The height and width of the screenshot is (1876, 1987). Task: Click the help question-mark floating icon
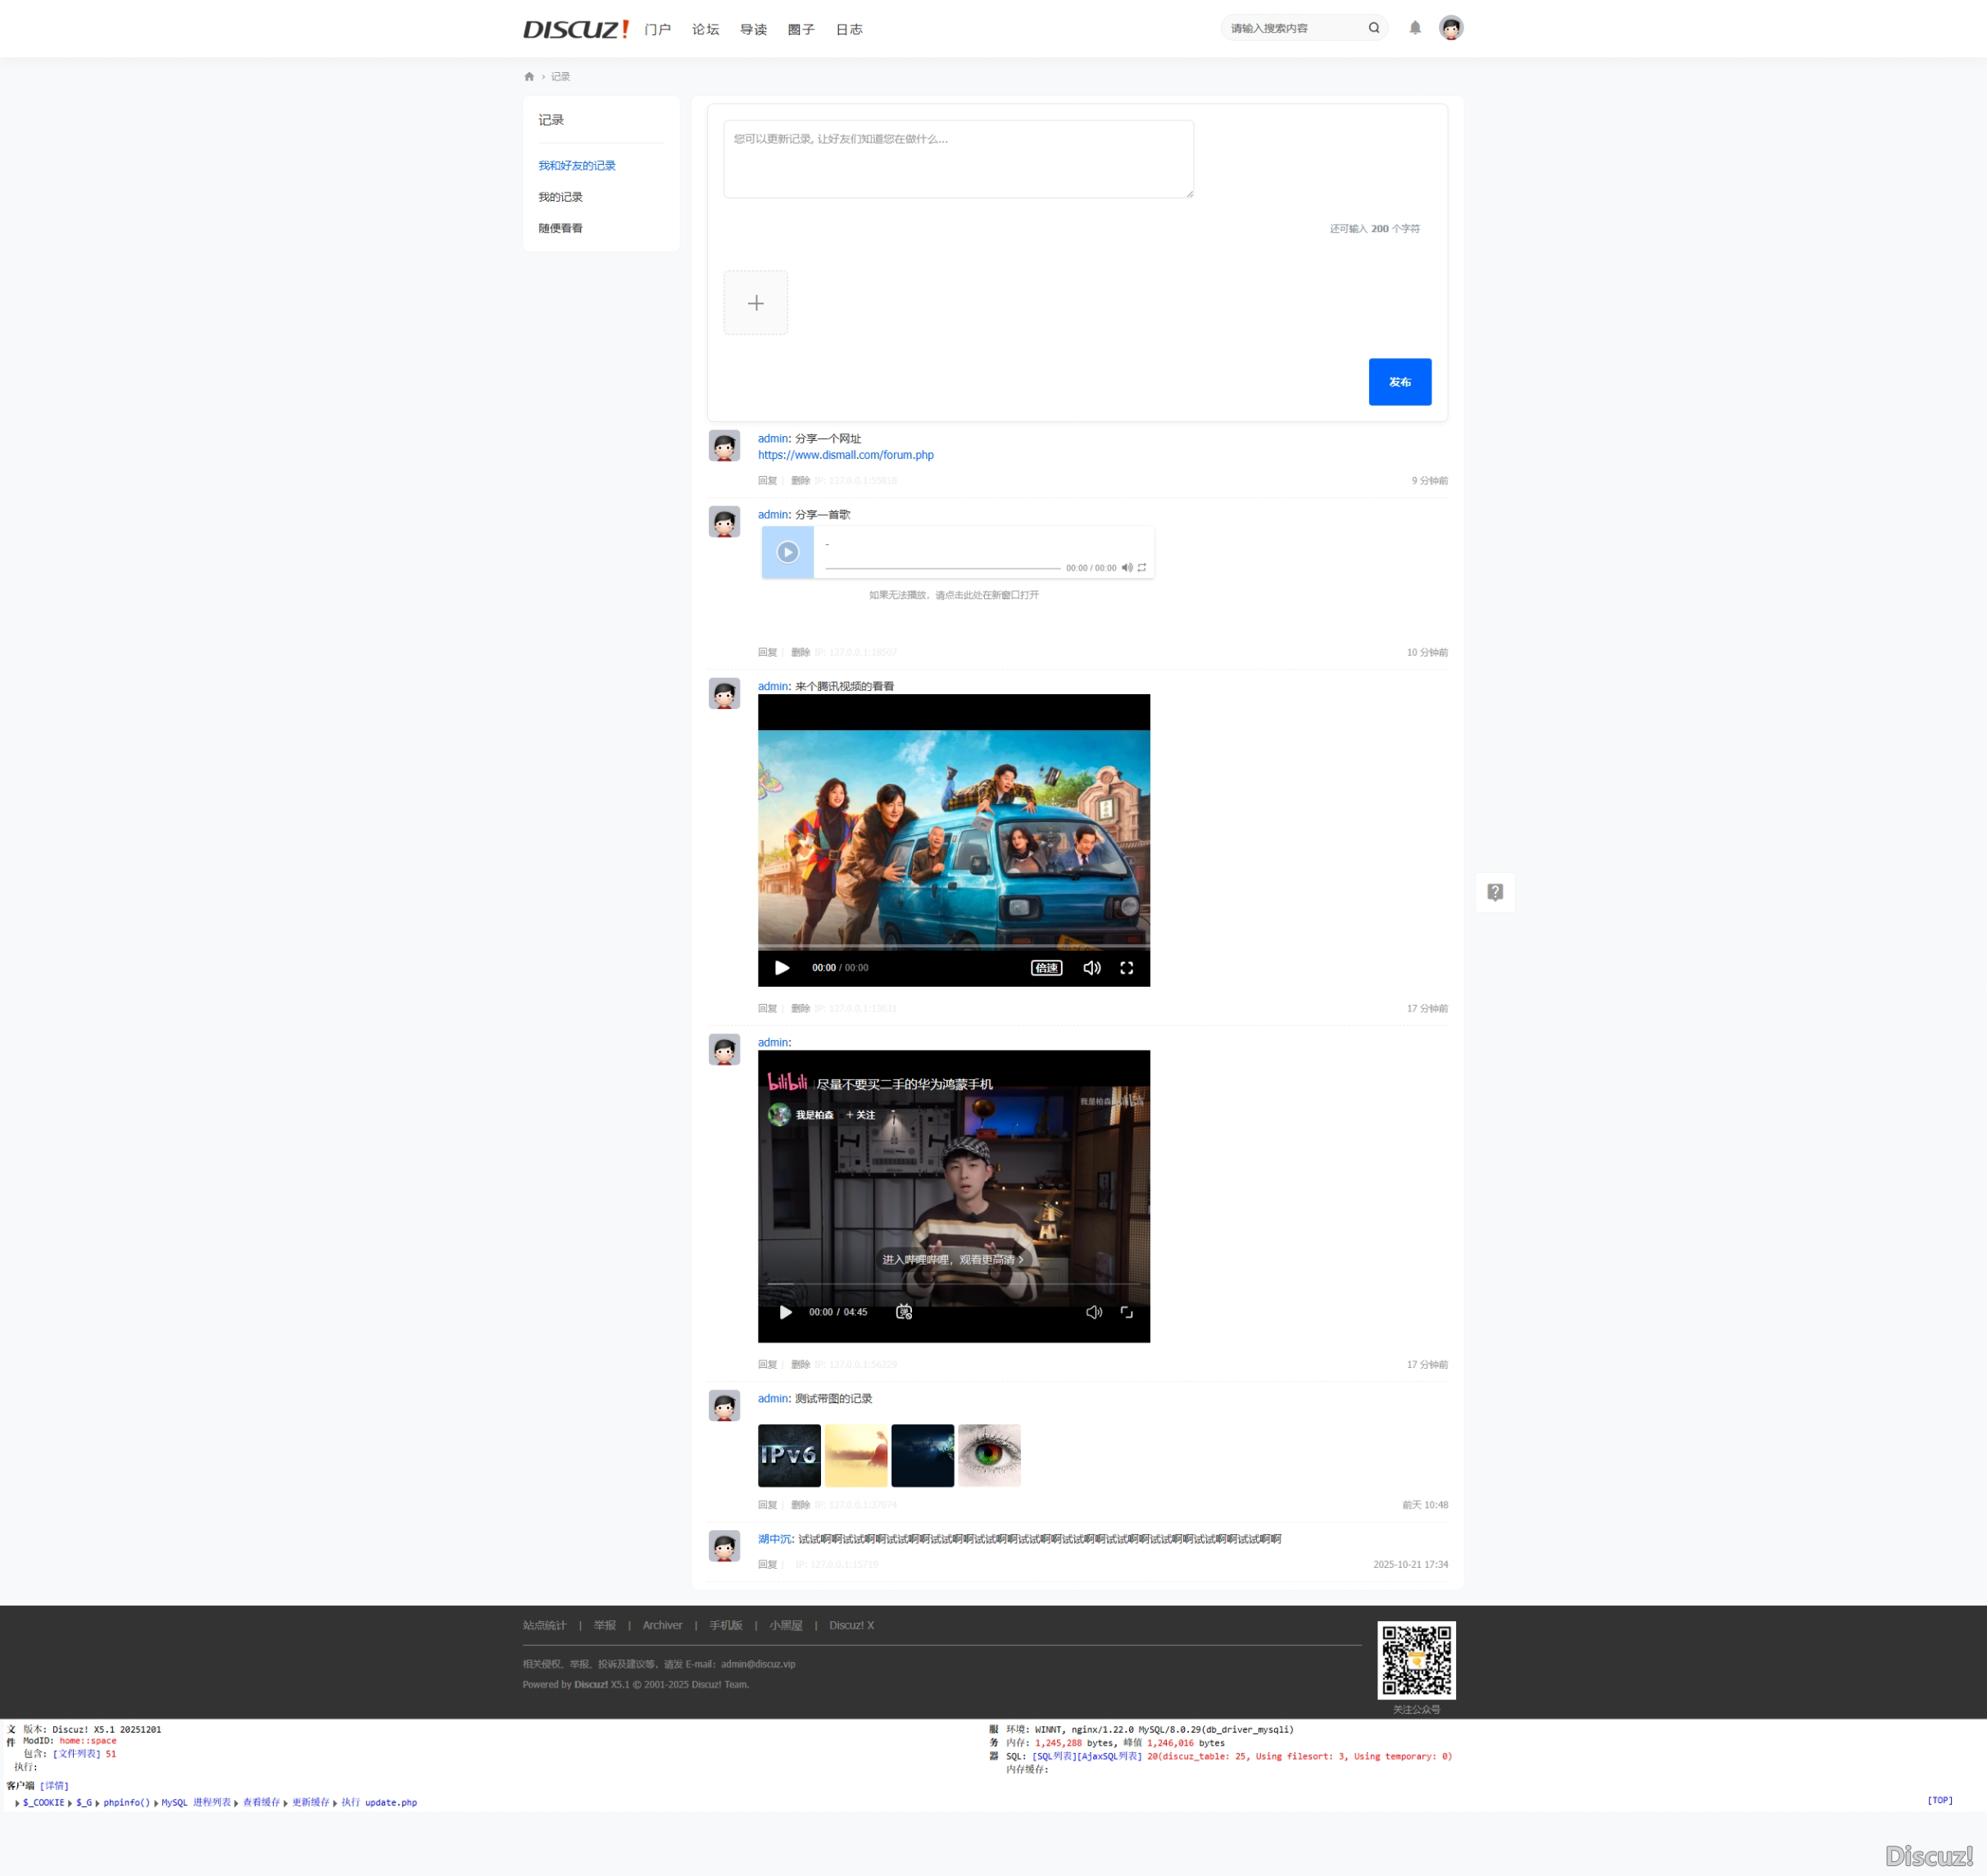click(x=1494, y=892)
